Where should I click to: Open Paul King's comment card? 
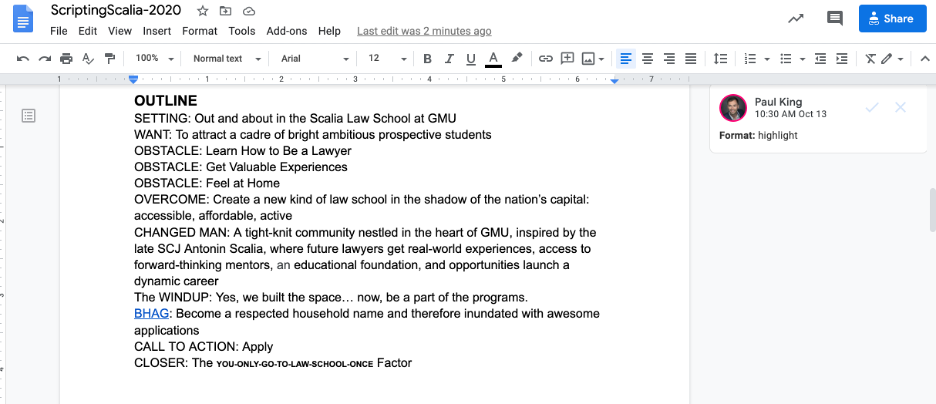818,119
